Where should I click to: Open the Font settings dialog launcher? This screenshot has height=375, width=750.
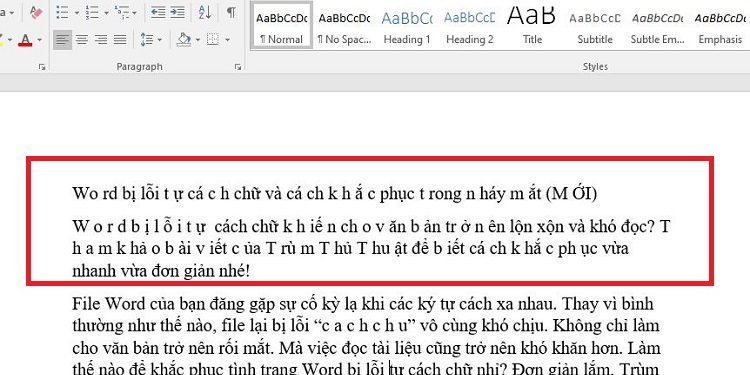coord(42,67)
